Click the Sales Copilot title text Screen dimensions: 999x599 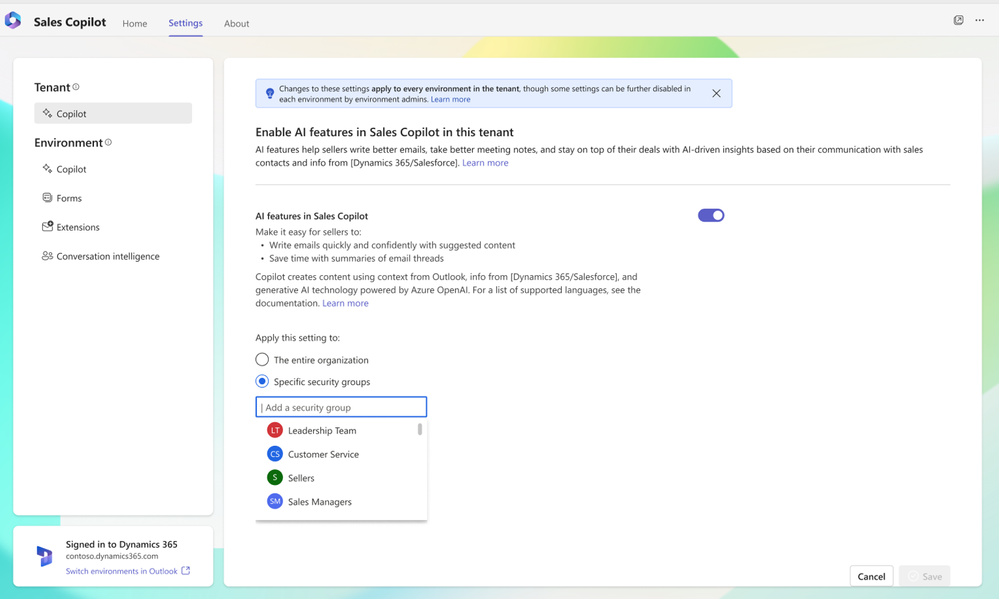(70, 22)
